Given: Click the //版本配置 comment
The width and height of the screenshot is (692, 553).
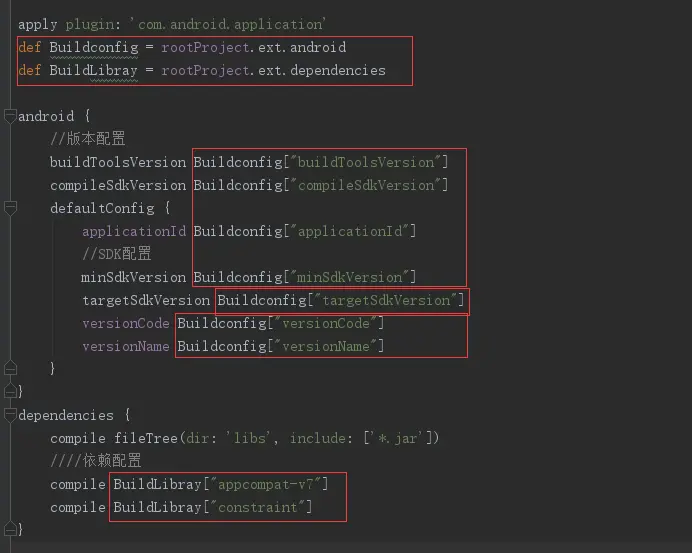Looking at the screenshot, I should [87, 139].
